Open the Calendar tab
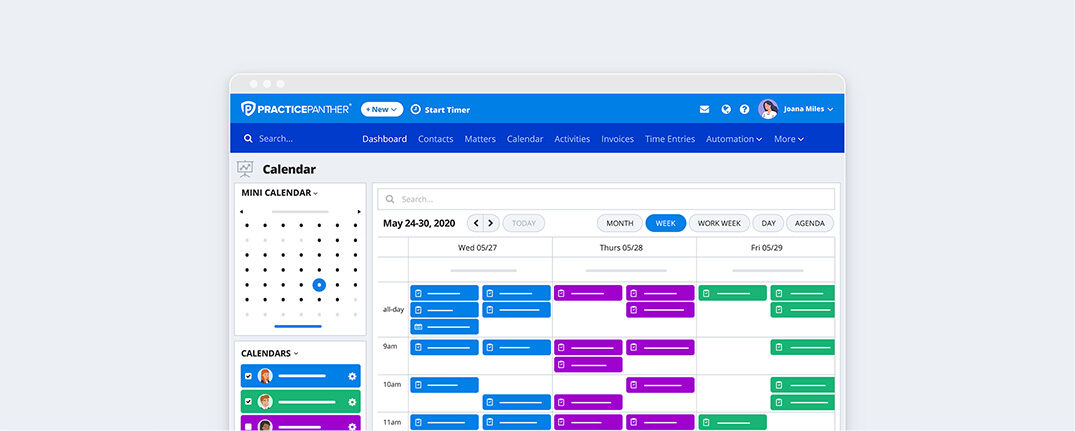 coord(525,139)
